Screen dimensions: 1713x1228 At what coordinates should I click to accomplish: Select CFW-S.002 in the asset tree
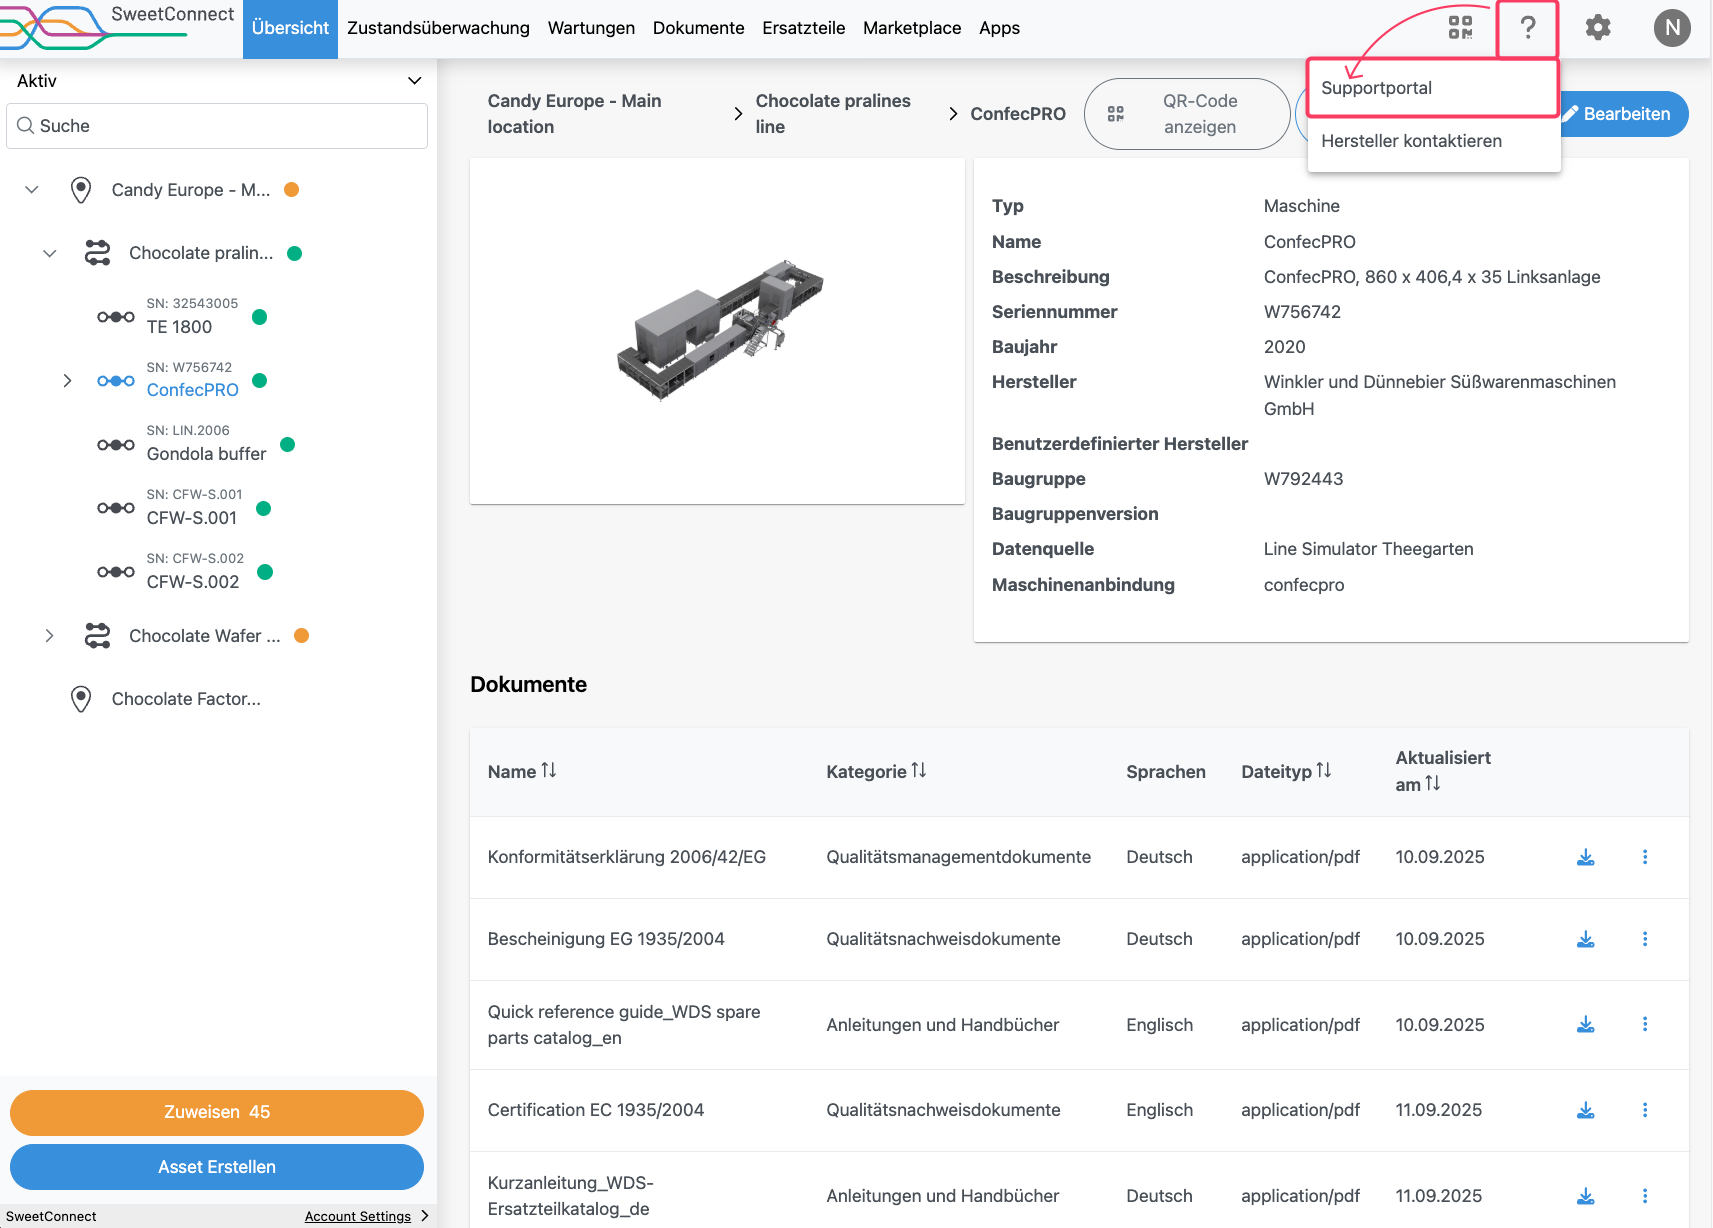[x=193, y=582]
